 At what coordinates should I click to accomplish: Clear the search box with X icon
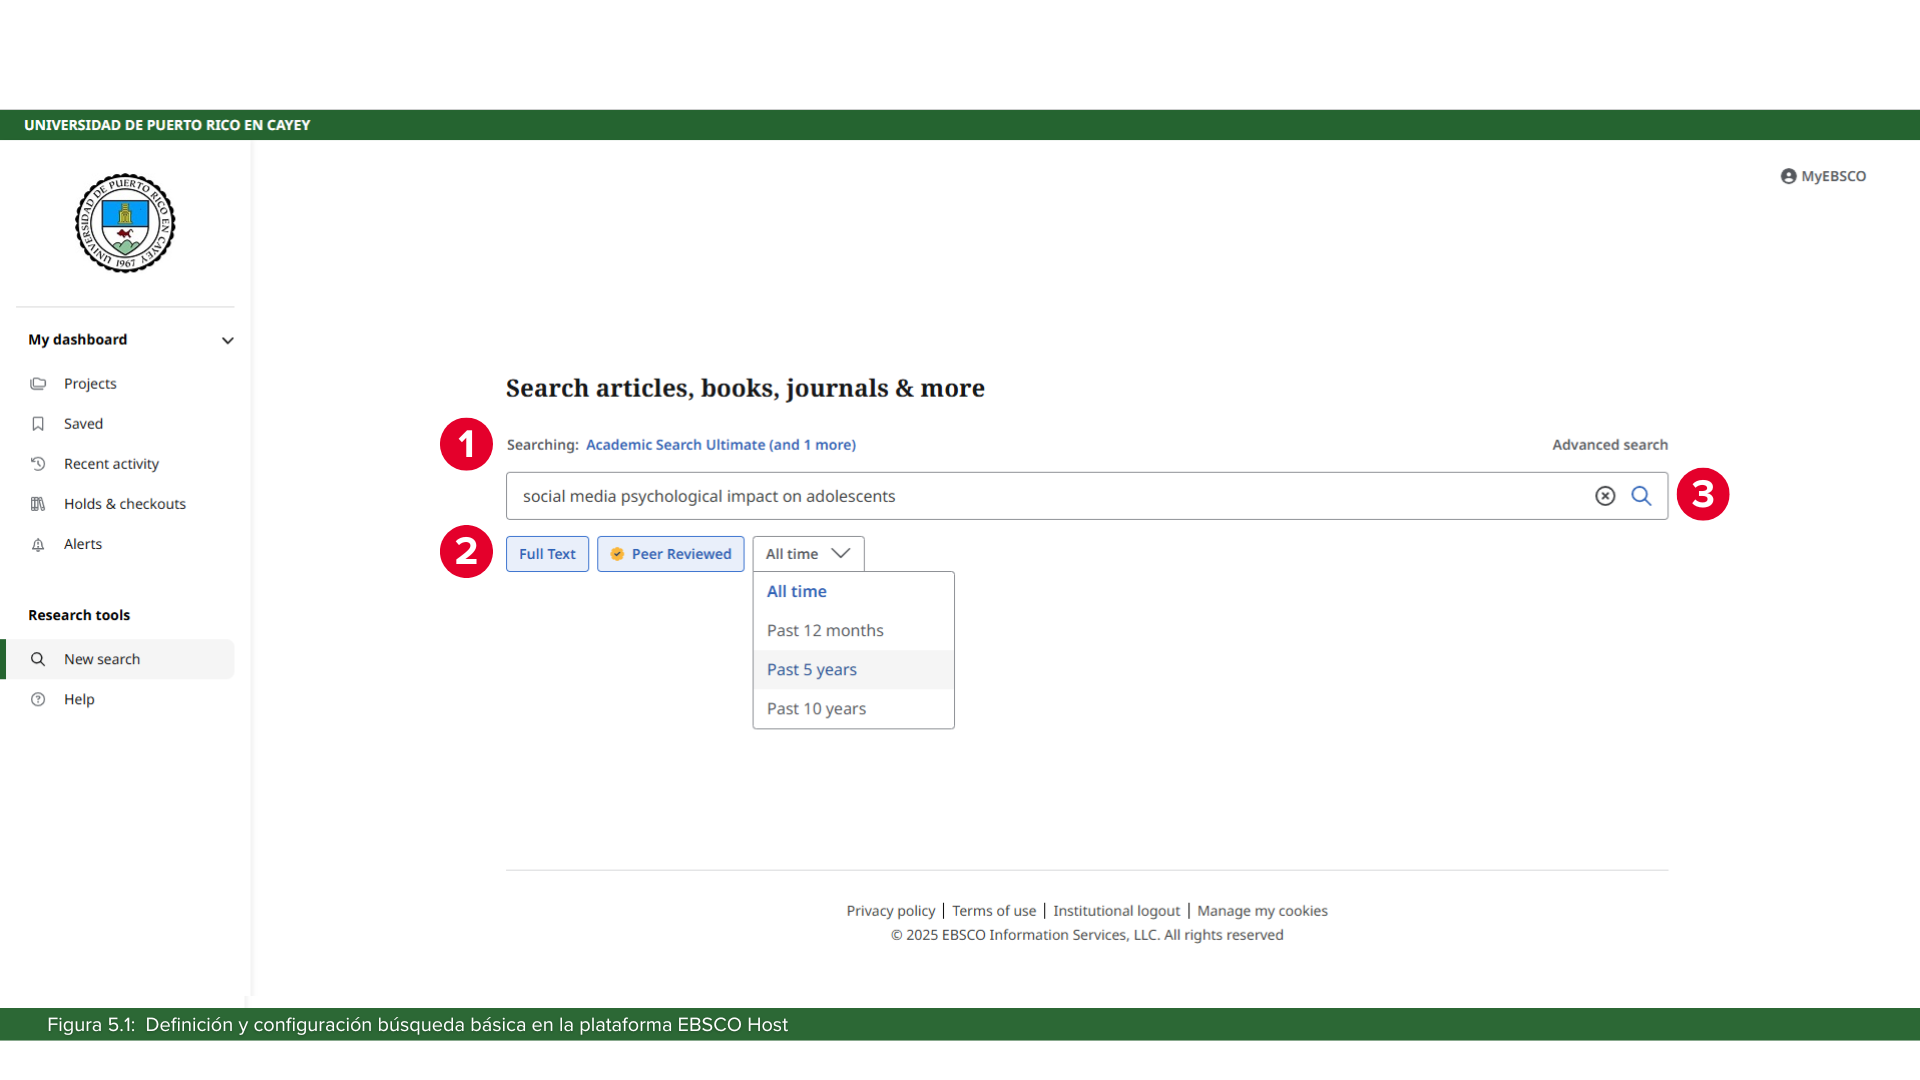coord(1605,496)
